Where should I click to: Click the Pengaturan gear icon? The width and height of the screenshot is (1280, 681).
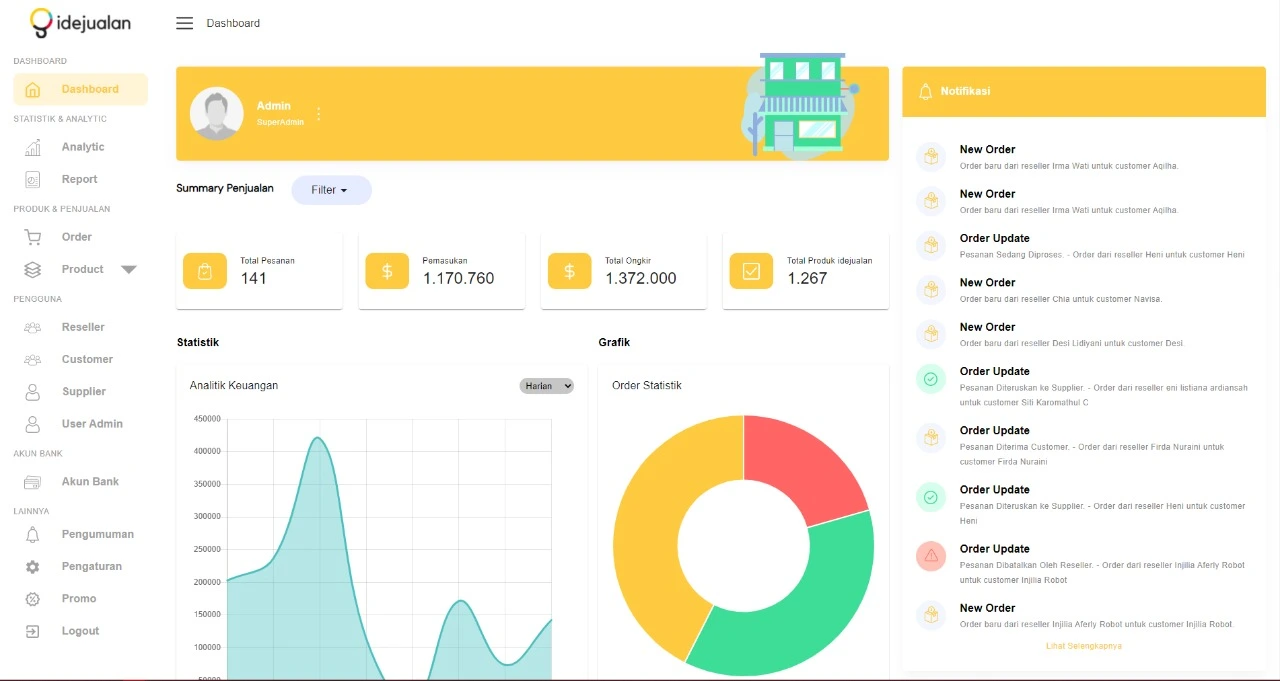click(x=33, y=567)
